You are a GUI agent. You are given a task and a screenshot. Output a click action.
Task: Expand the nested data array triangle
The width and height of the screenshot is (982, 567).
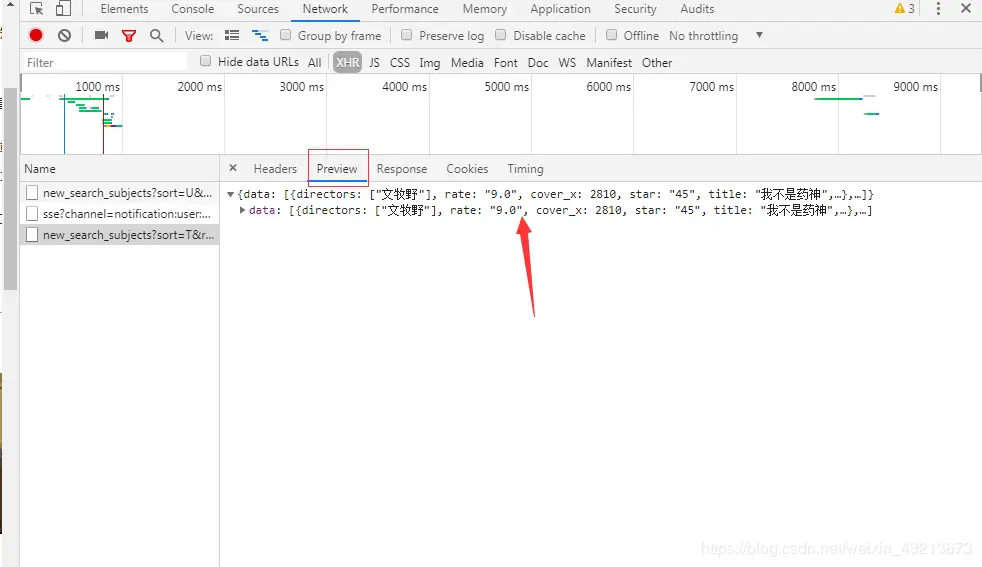tap(242, 210)
